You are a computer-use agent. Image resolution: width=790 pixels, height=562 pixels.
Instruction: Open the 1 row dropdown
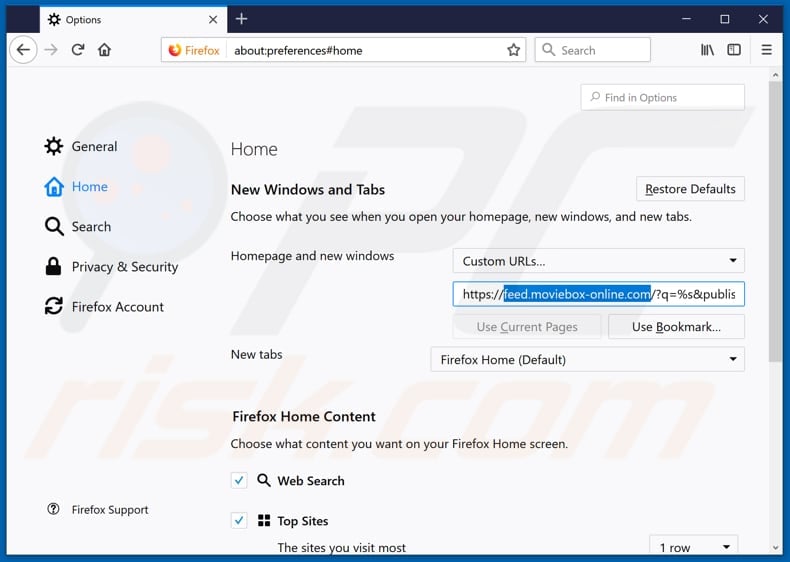693,547
